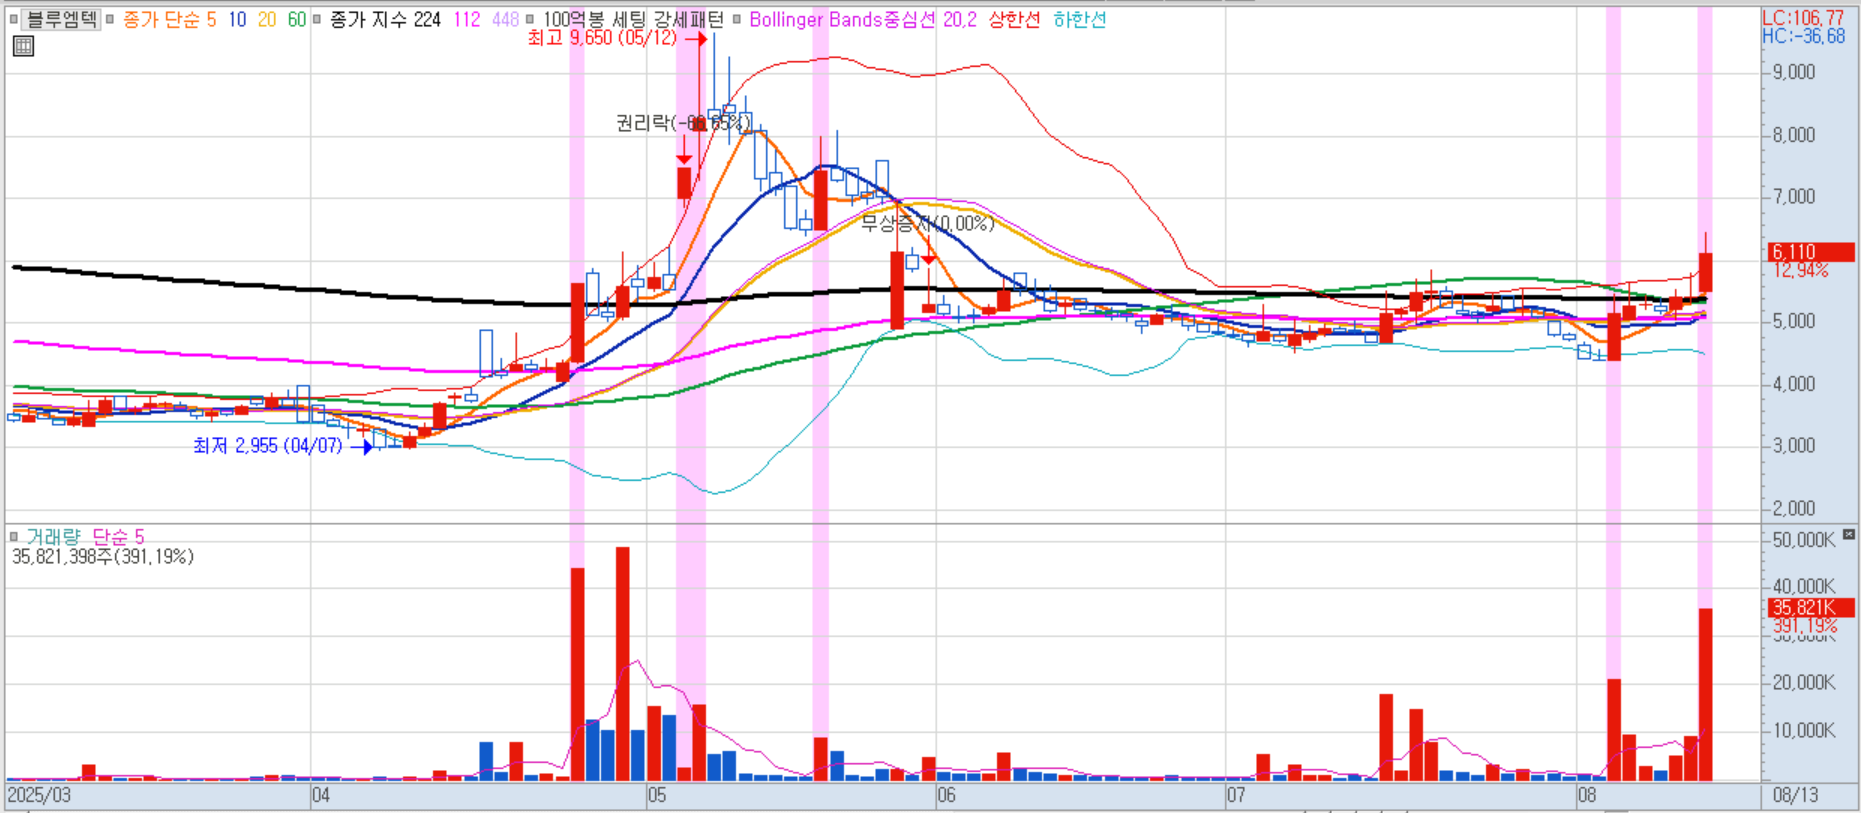Click the 8,000 price axis label
1861x813 pixels.
pos(1793,135)
